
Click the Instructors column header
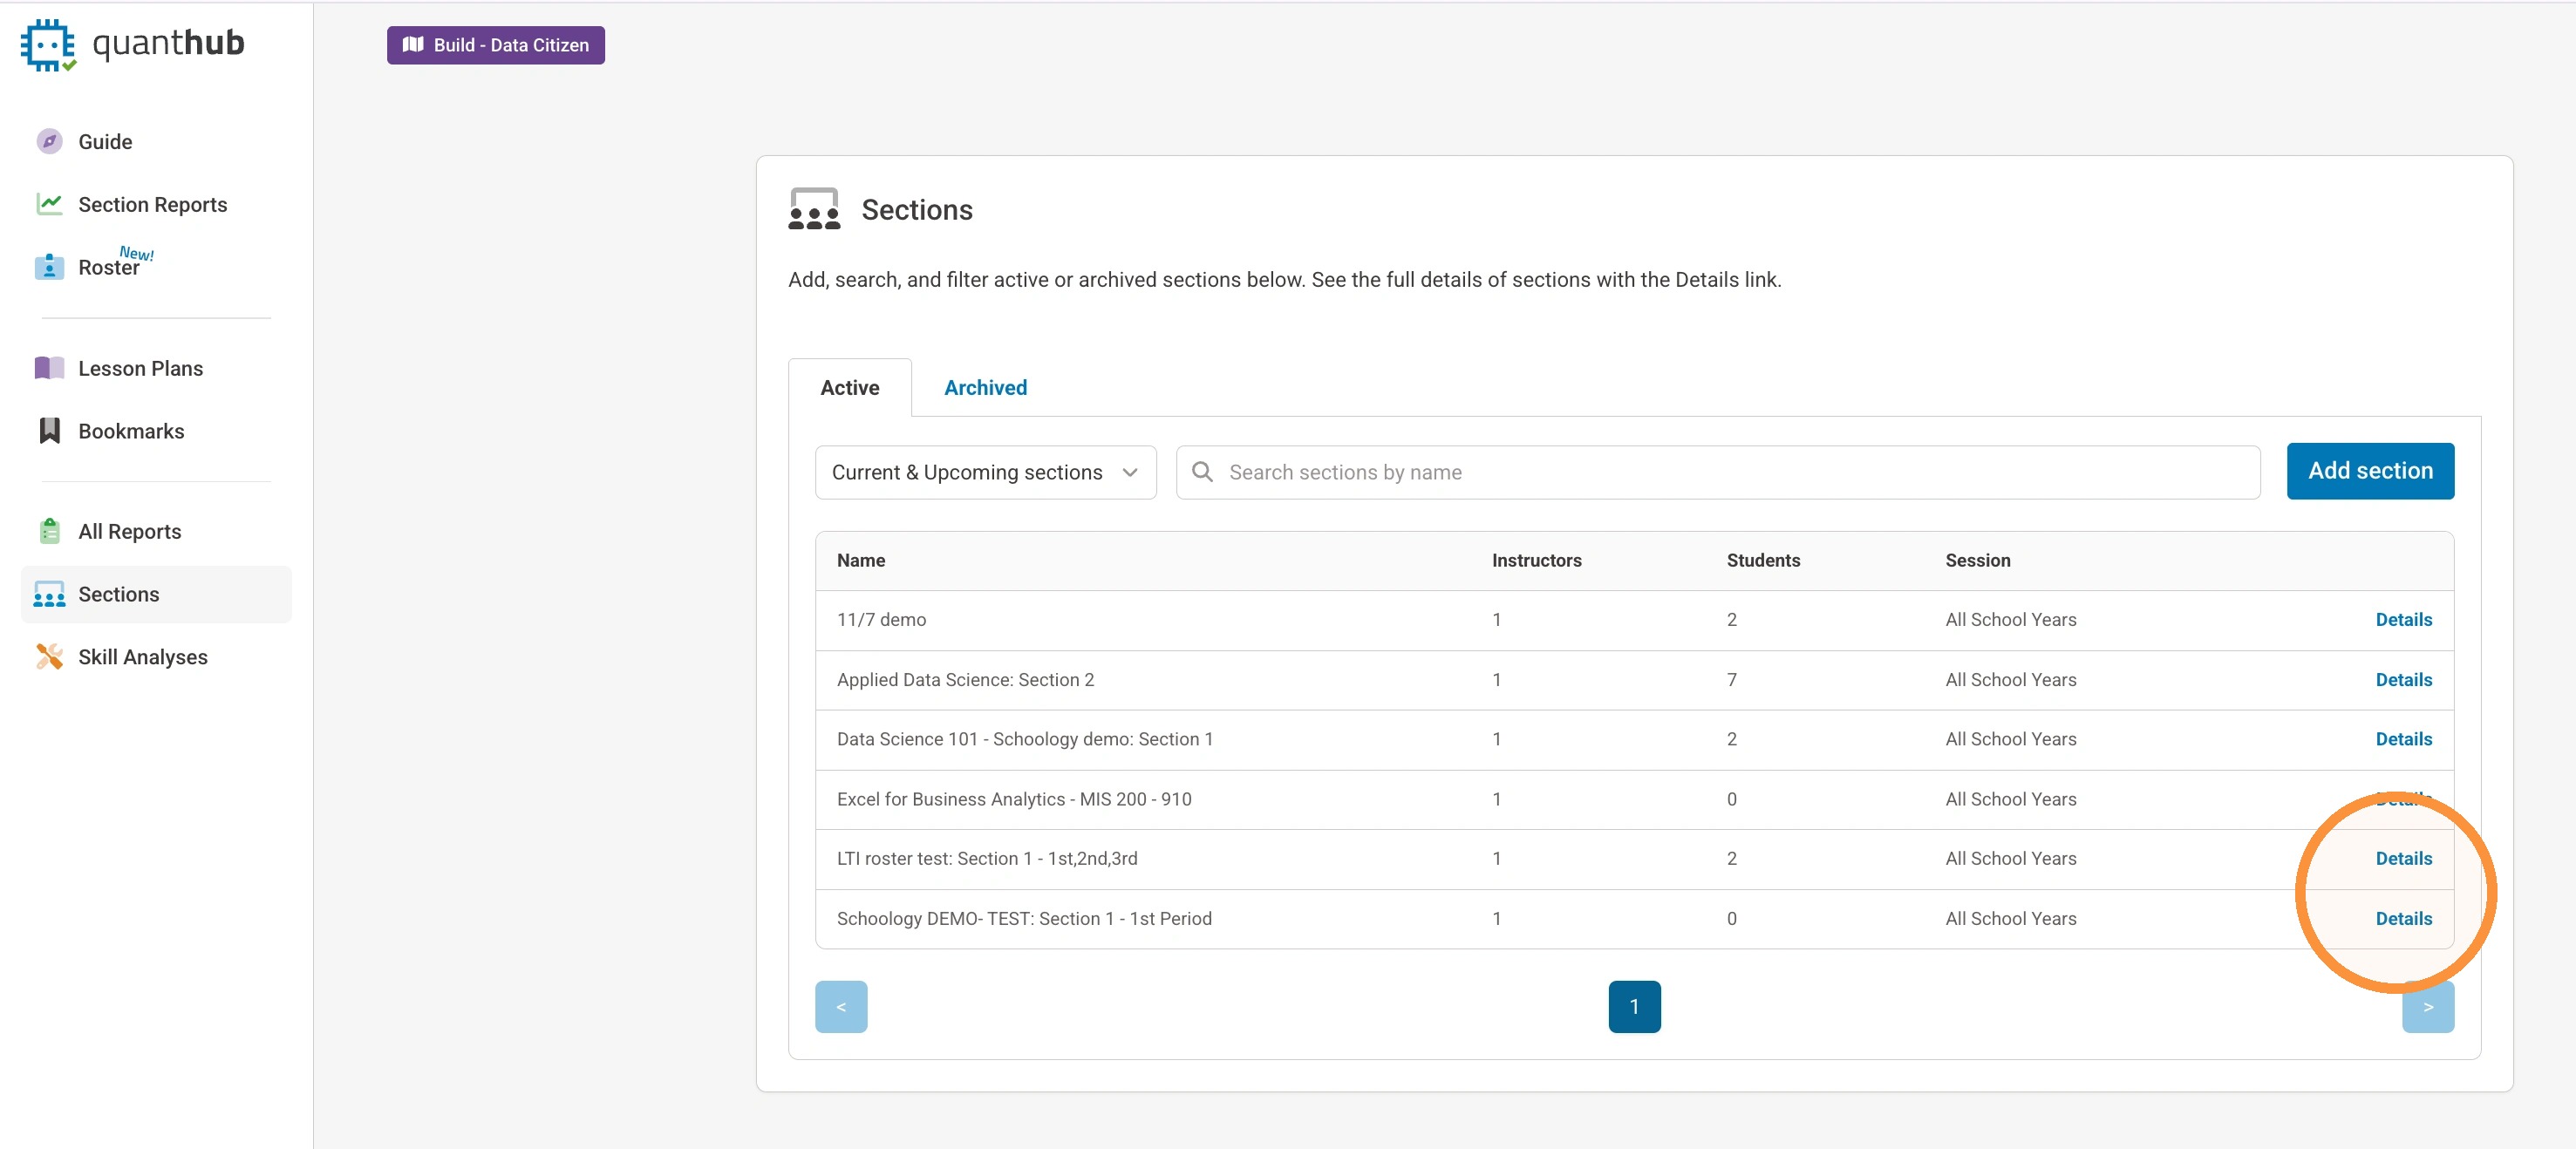(1536, 561)
